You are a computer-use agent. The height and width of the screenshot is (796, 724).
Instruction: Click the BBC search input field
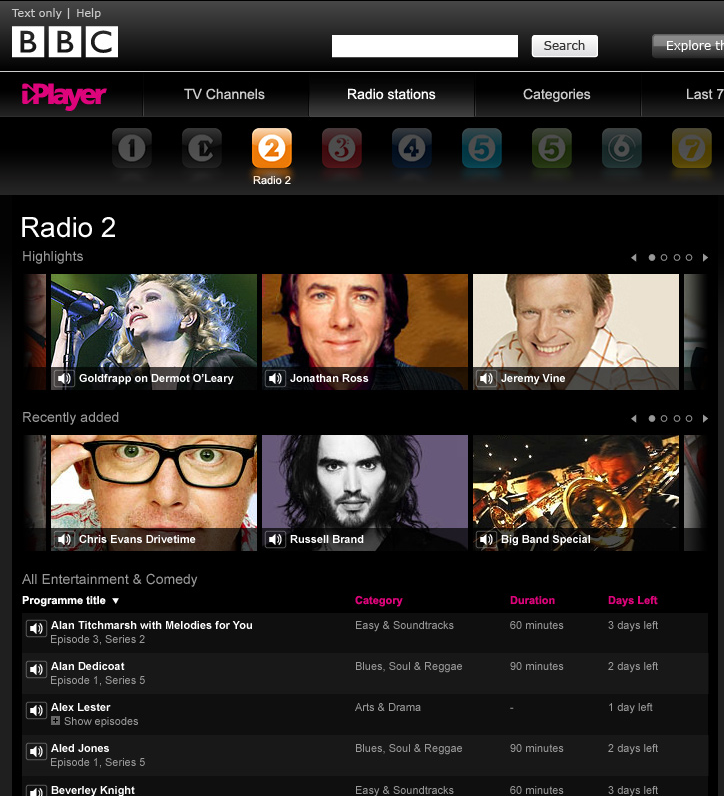[x=424, y=46]
